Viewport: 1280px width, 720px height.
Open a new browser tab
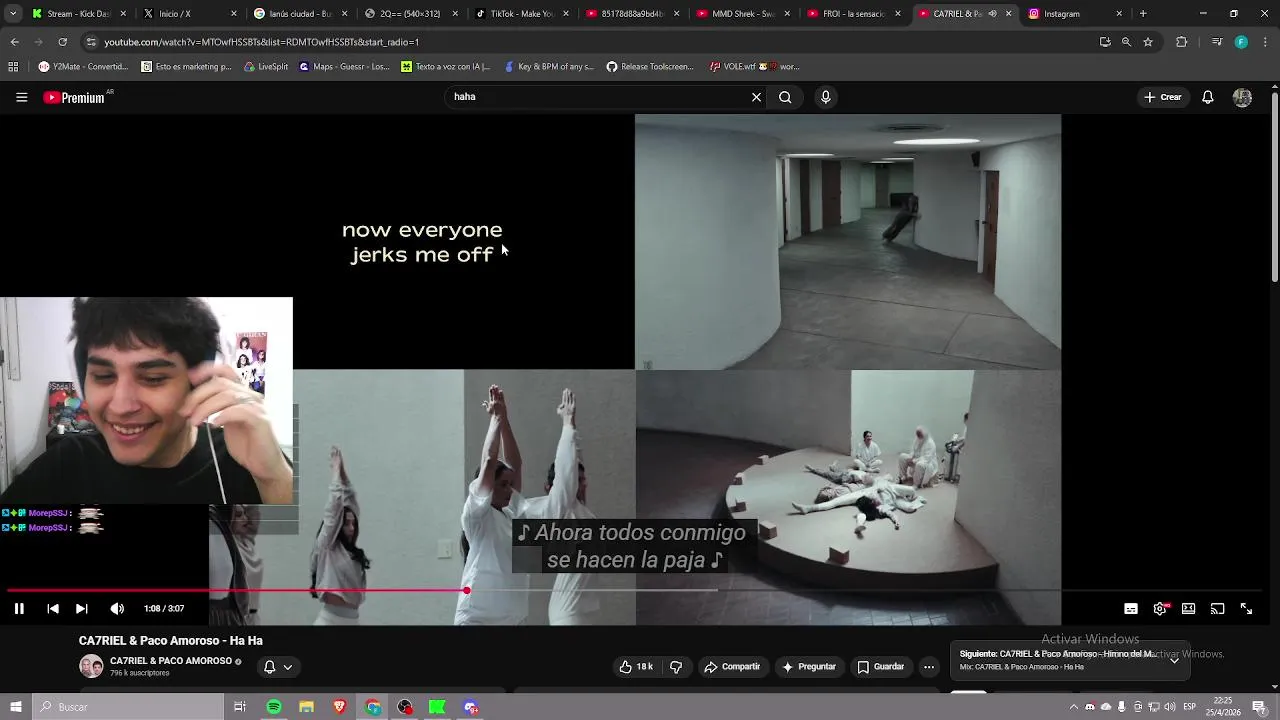[x=1142, y=14]
